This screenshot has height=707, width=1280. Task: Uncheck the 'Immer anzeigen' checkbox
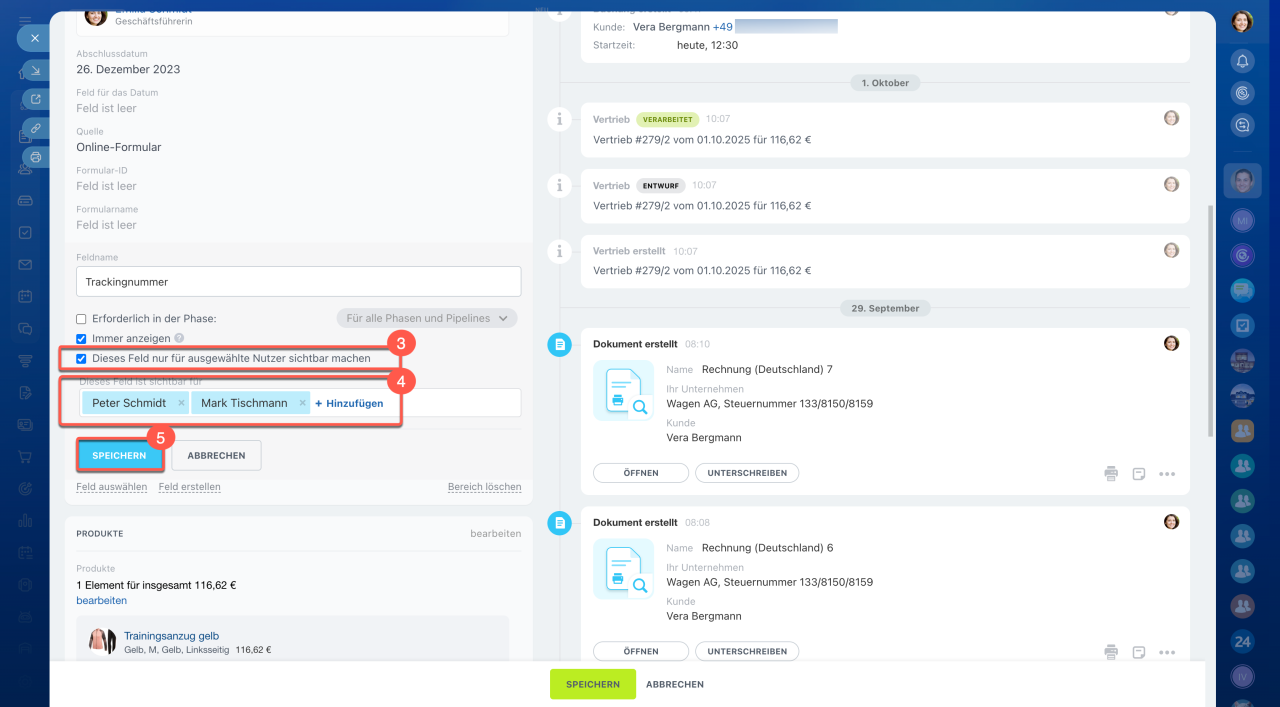pyautogui.click(x=82, y=339)
